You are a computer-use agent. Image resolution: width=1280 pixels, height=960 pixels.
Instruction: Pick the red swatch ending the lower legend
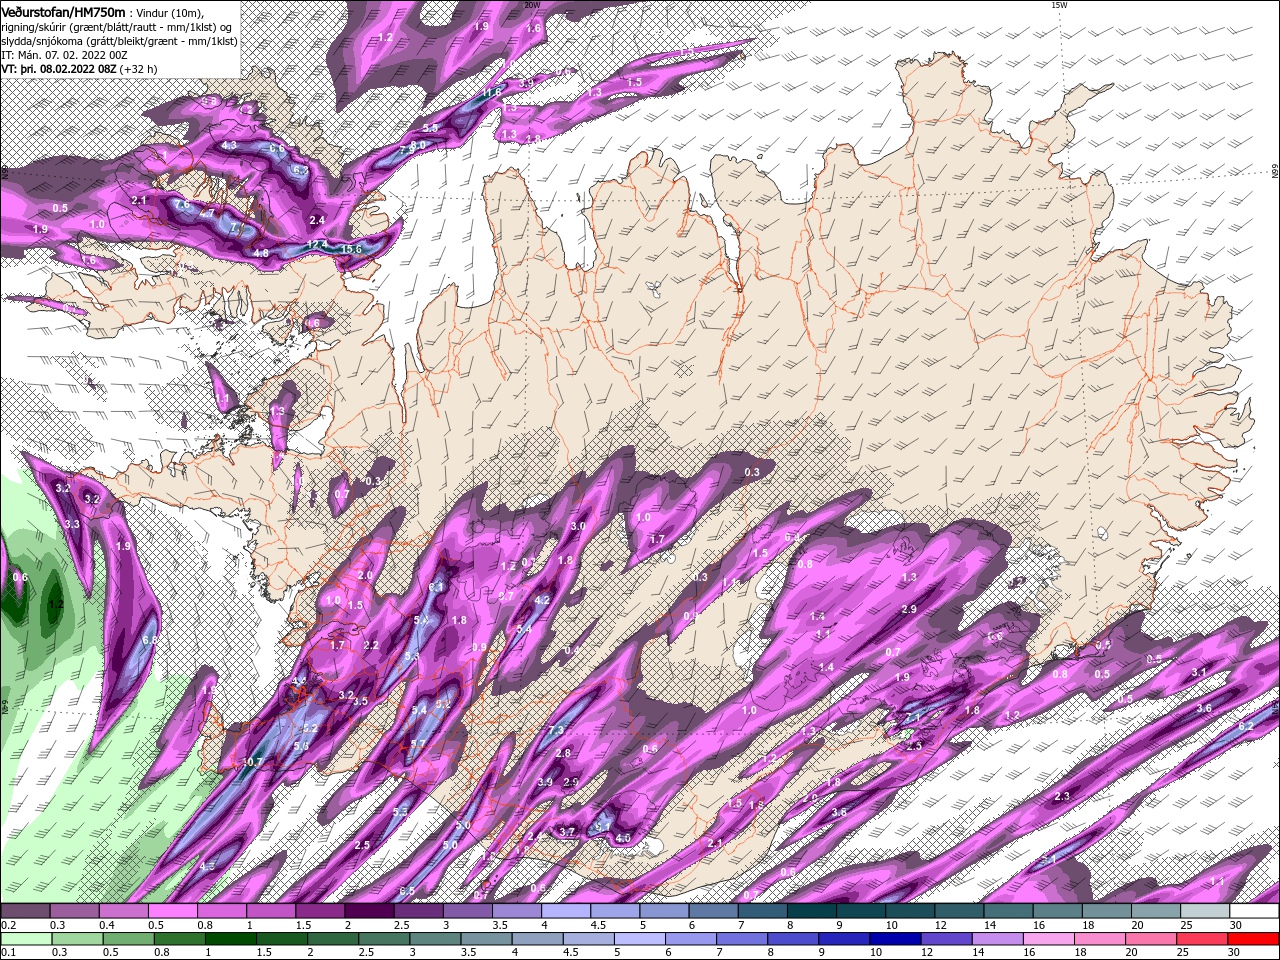coord(1253,939)
